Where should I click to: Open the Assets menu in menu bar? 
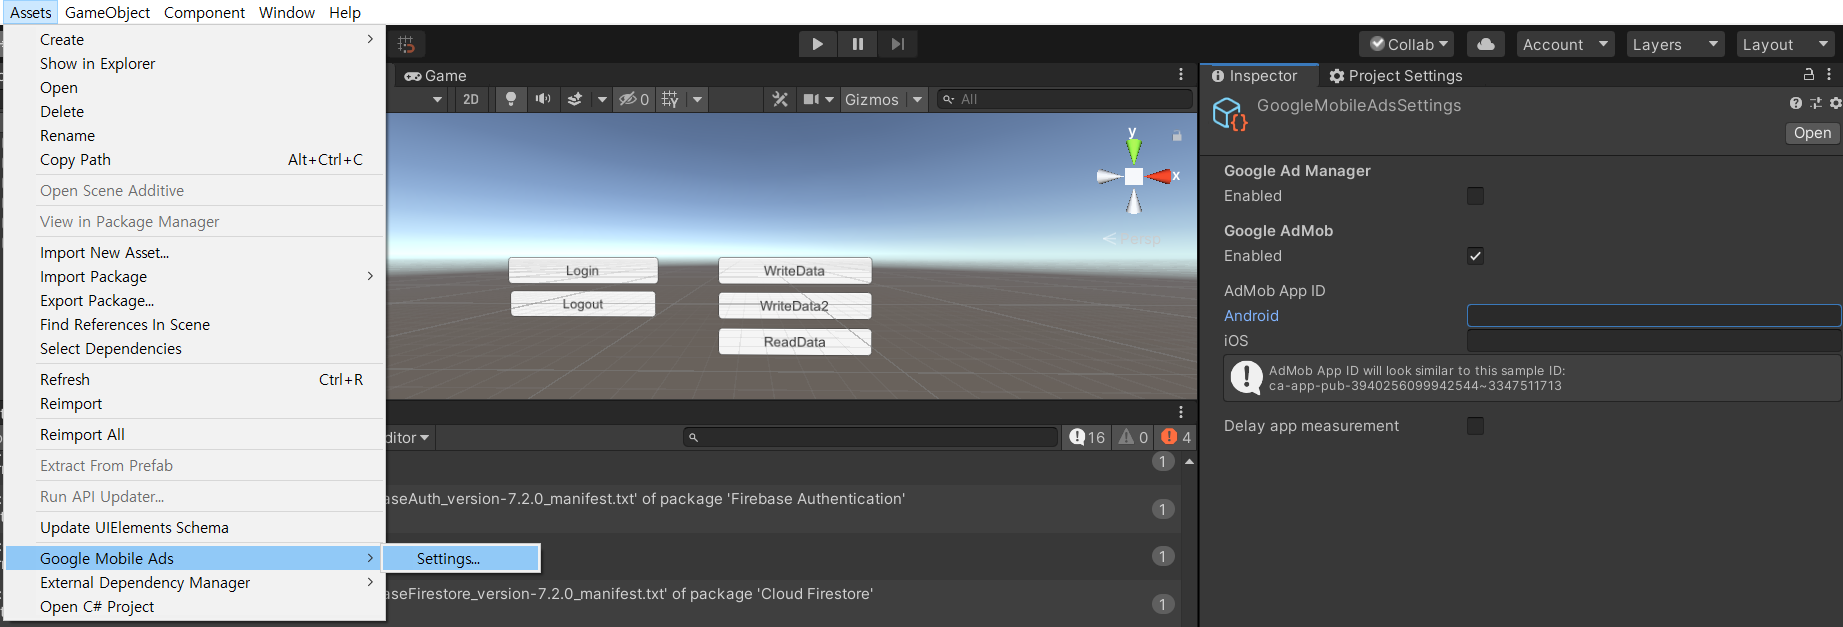[31, 12]
